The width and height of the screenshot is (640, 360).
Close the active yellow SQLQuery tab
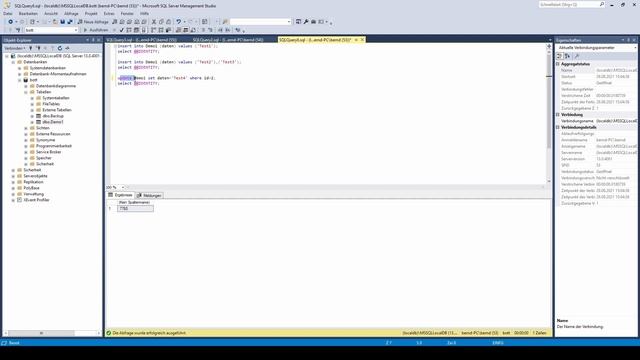tap(362, 40)
